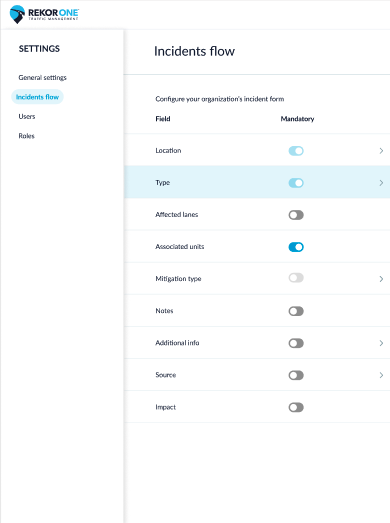
Task: Click the Incidents flow page heading
Action: (194, 51)
